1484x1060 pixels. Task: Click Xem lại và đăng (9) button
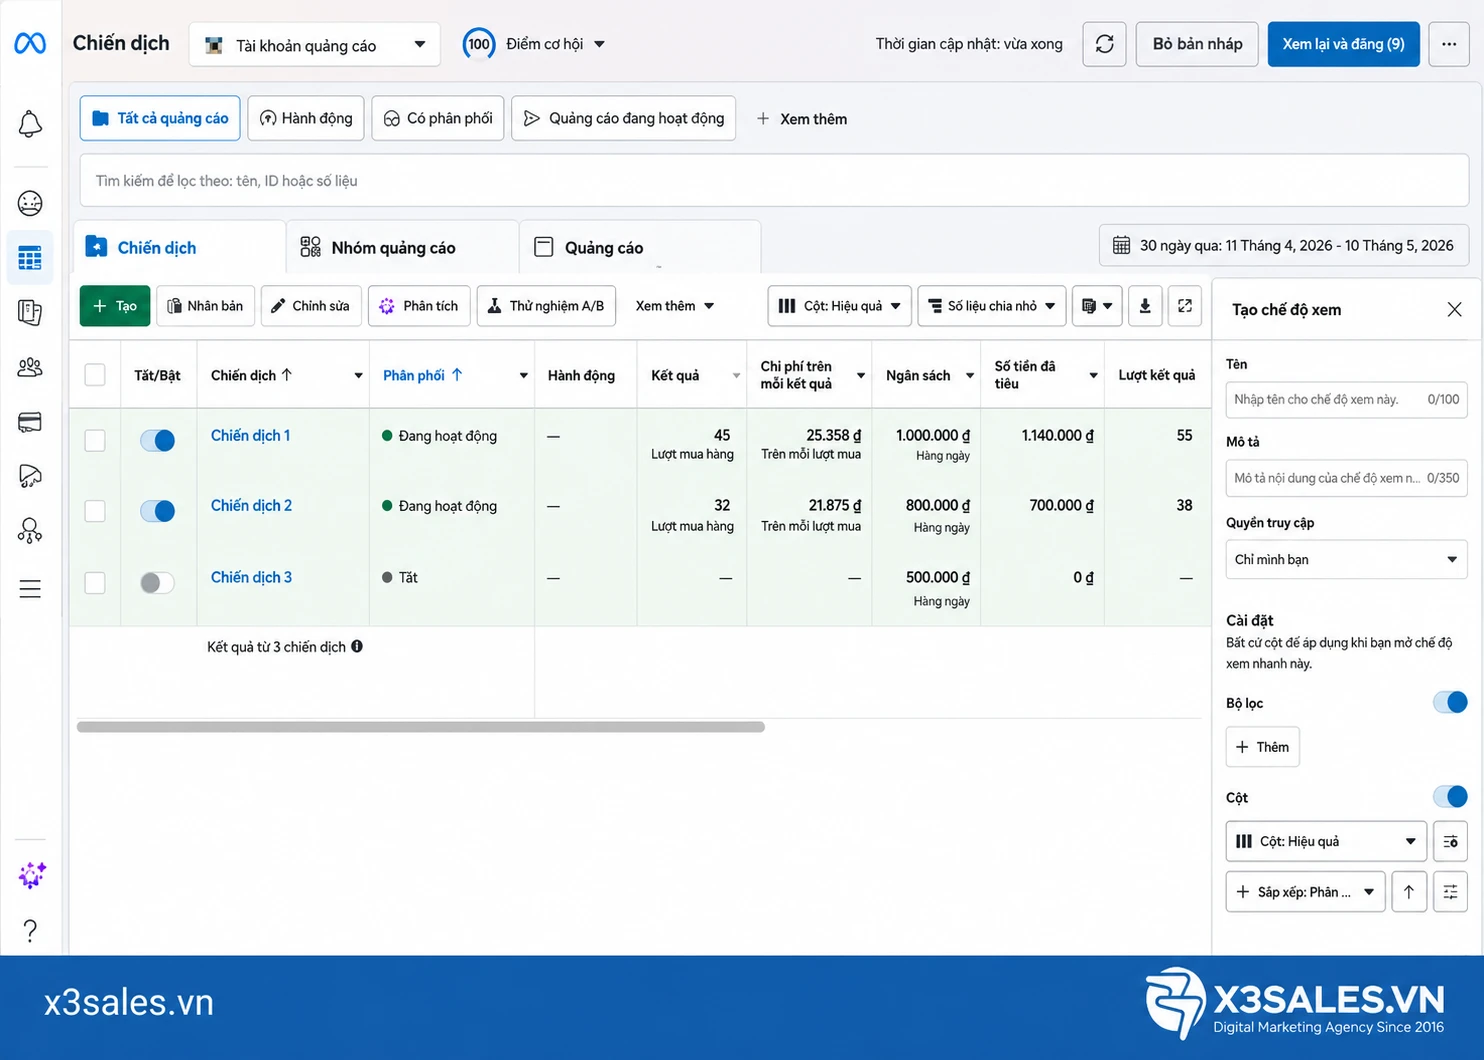coord(1343,44)
